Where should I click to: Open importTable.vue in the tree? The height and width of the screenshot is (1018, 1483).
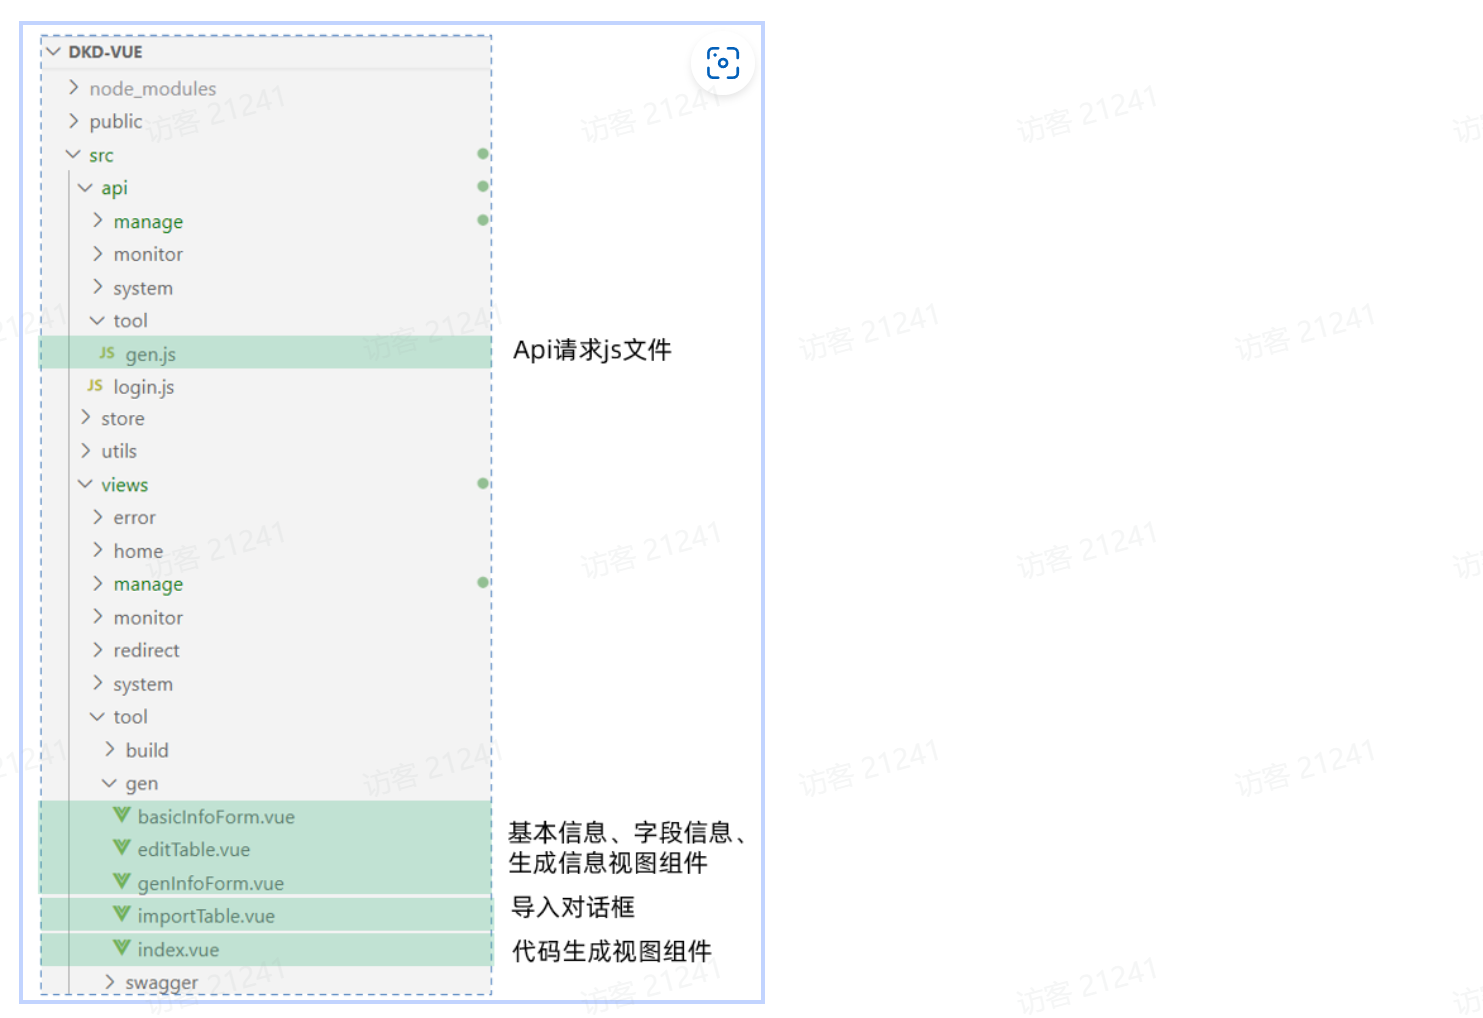click(x=266, y=915)
